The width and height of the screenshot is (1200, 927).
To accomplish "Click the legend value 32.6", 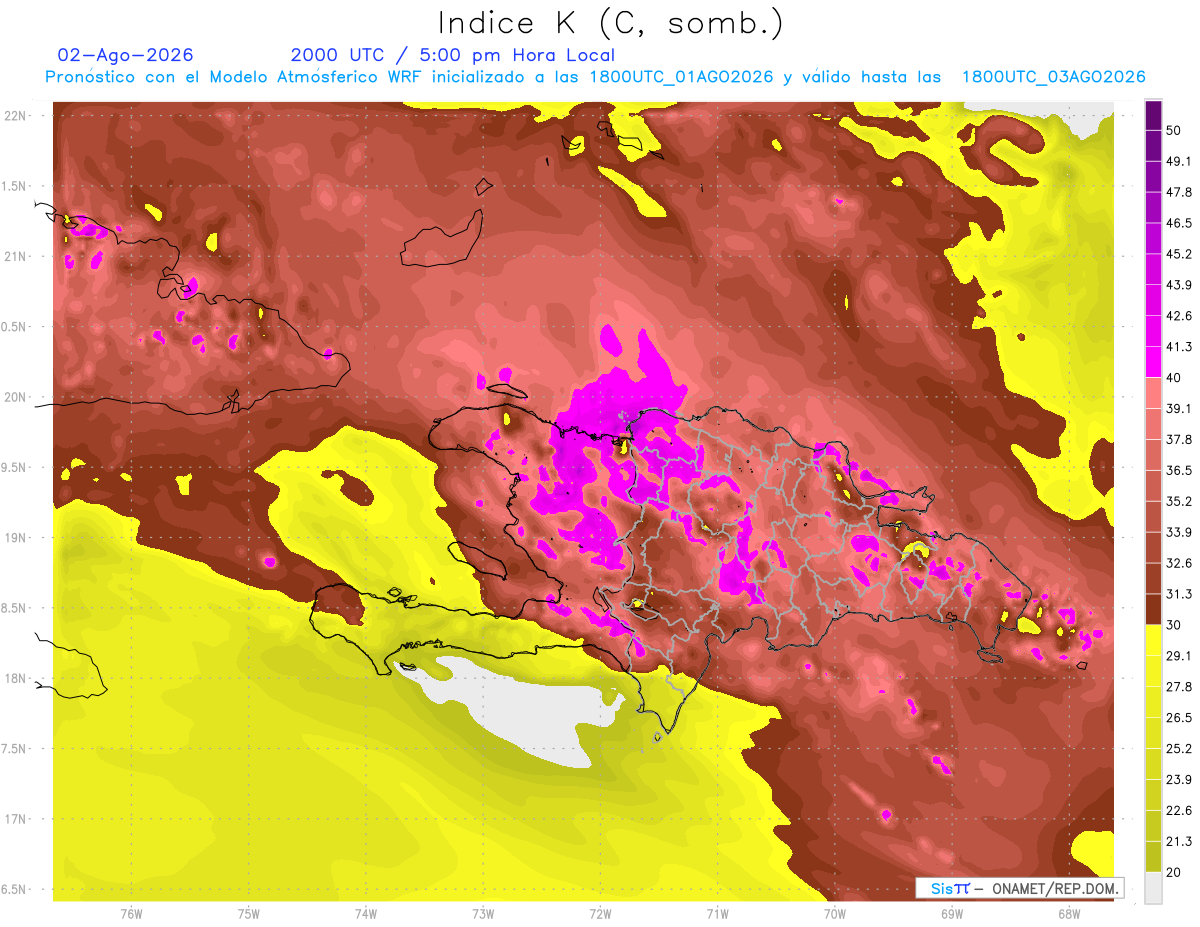I will click(x=1178, y=563).
